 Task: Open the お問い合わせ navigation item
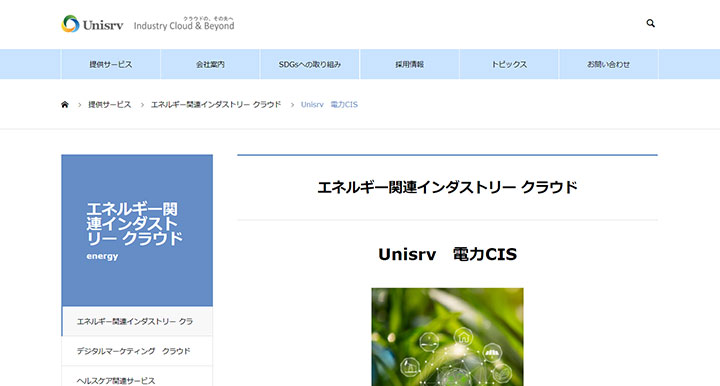click(x=608, y=64)
